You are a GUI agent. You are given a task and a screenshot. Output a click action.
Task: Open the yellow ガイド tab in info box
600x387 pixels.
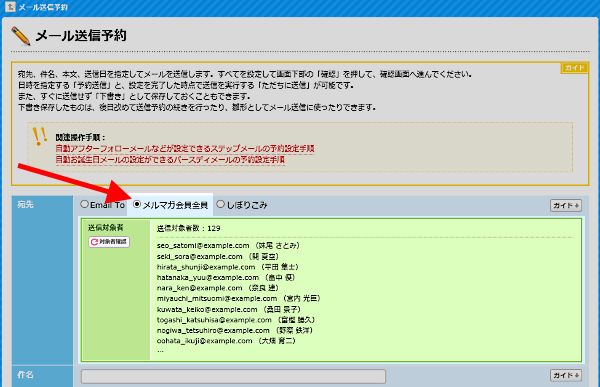tap(574, 68)
